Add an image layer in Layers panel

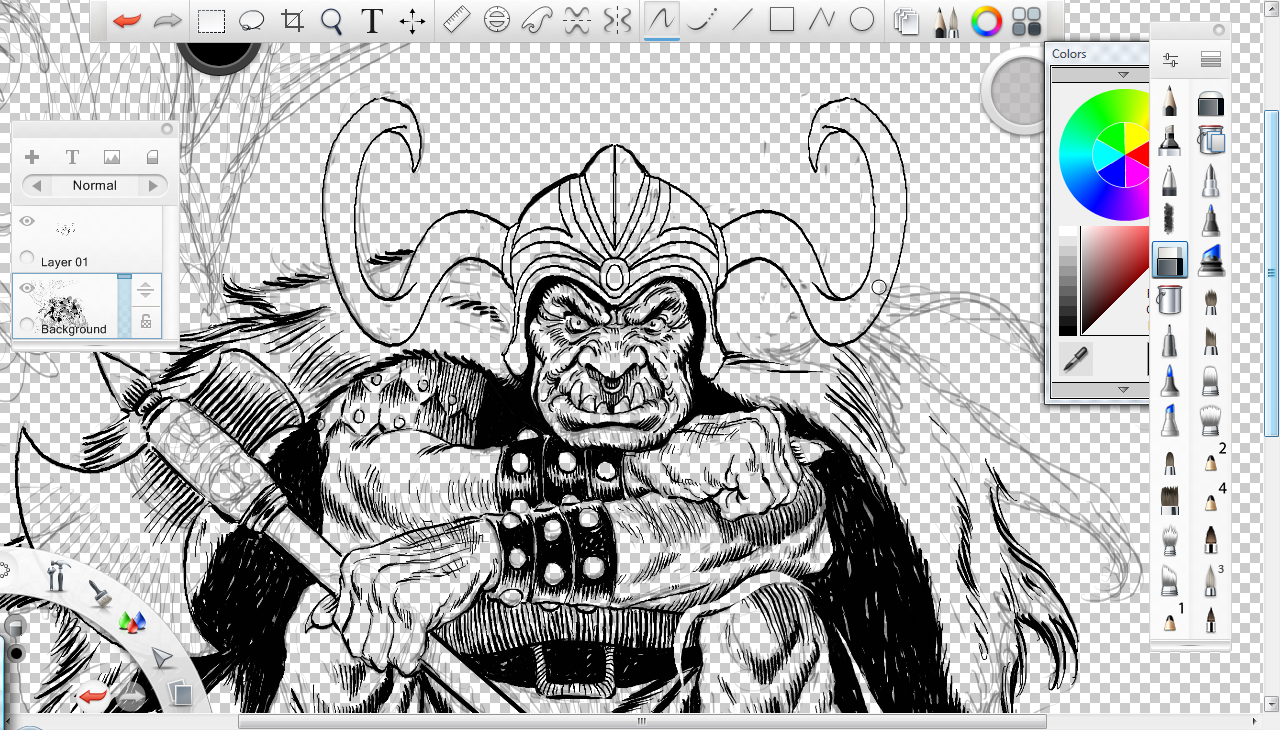(112, 157)
